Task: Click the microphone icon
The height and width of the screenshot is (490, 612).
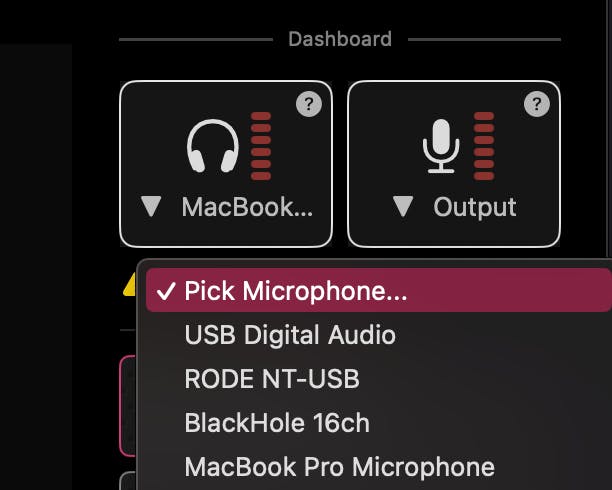Action: click(x=440, y=147)
